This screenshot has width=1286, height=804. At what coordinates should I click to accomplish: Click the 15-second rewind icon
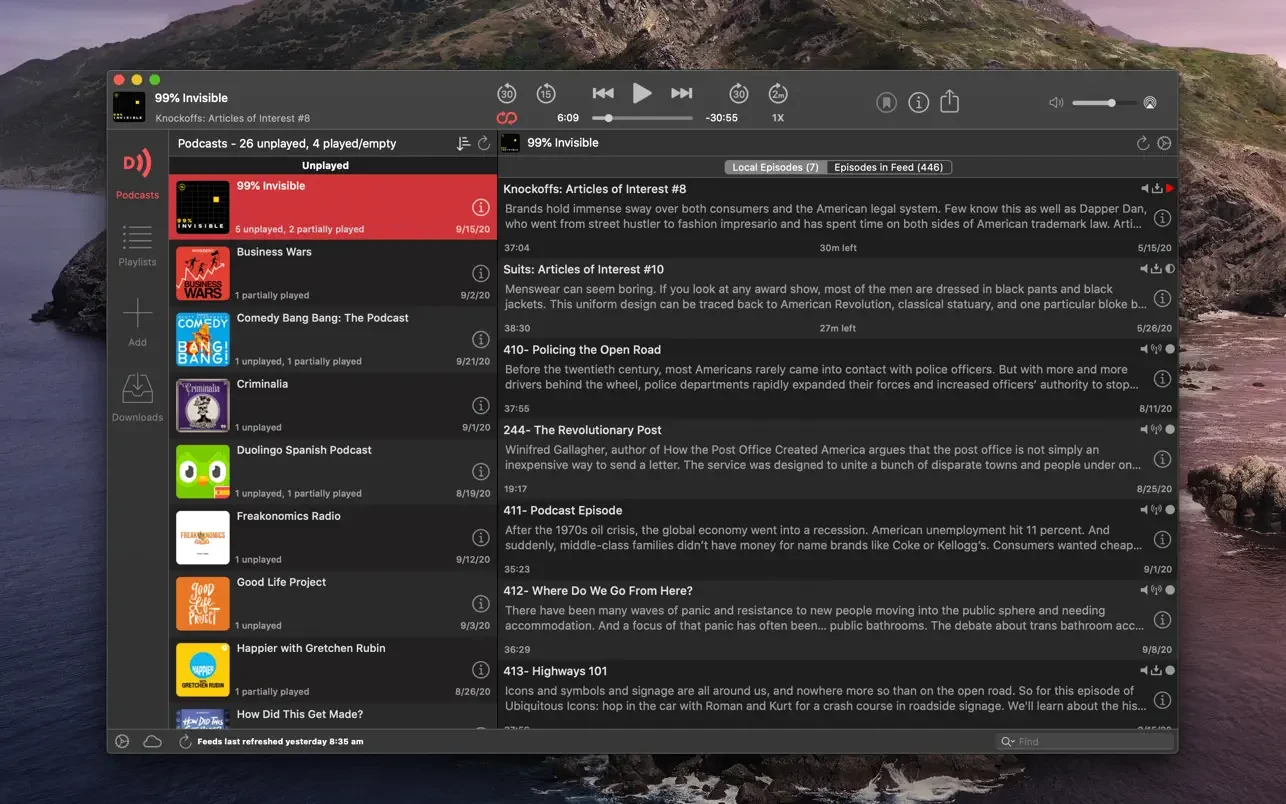coord(545,94)
